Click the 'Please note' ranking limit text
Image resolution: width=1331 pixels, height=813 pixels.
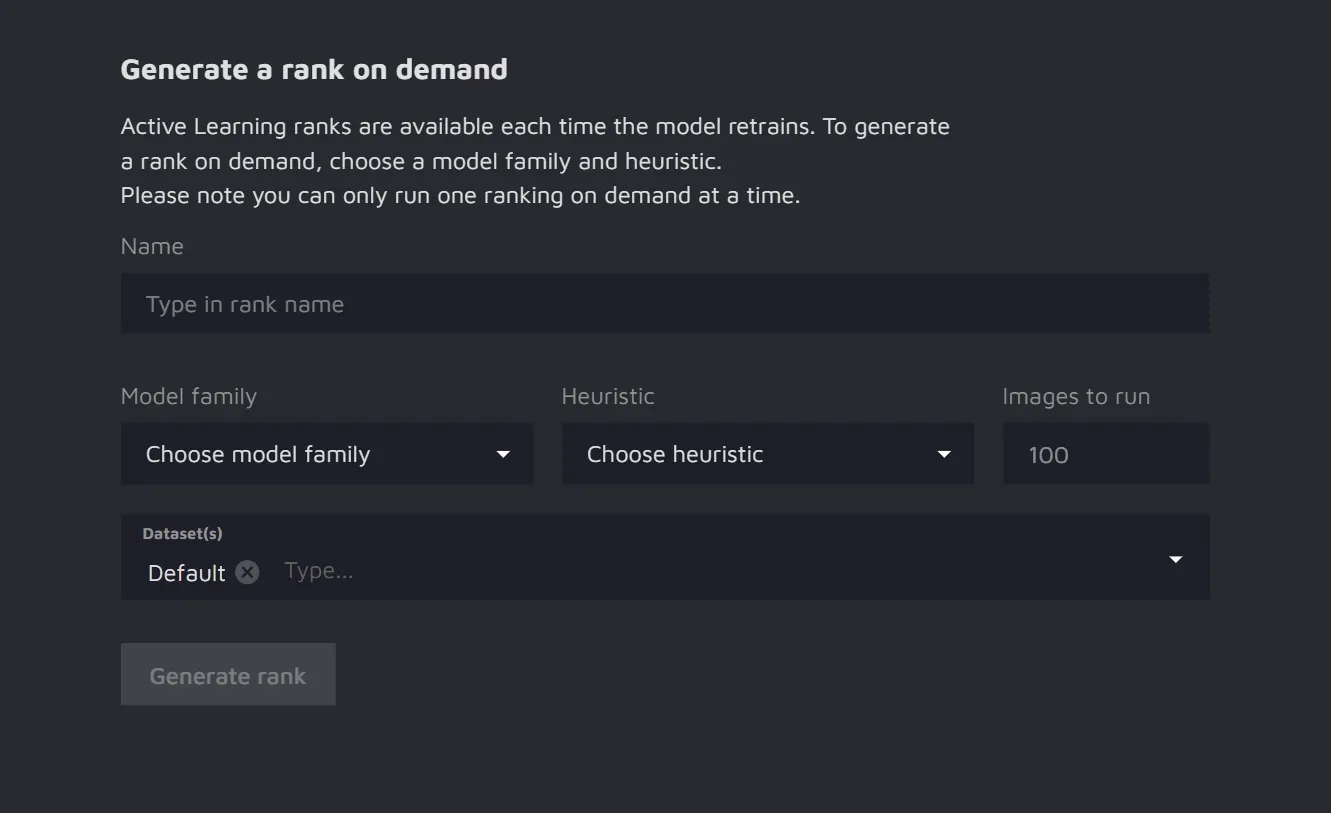[460, 196]
